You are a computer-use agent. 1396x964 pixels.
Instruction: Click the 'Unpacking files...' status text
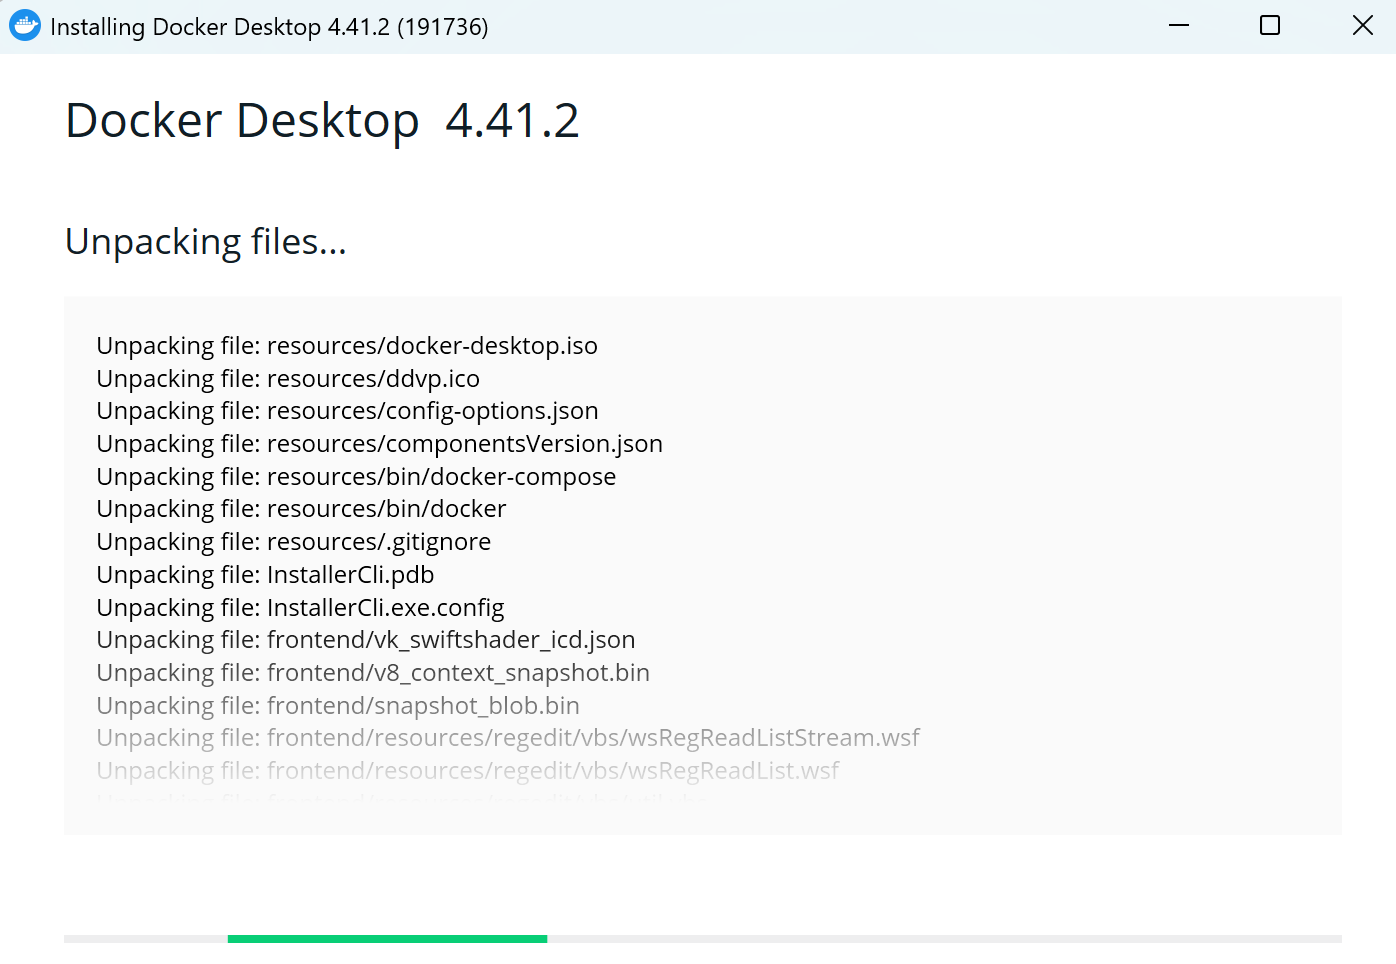(x=206, y=242)
